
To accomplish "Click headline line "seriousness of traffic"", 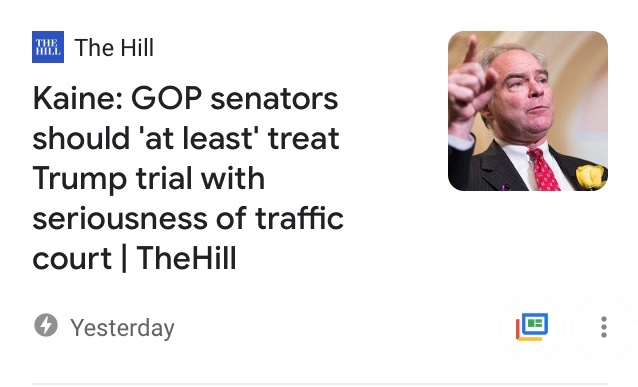I will pyautogui.click(x=188, y=219).
